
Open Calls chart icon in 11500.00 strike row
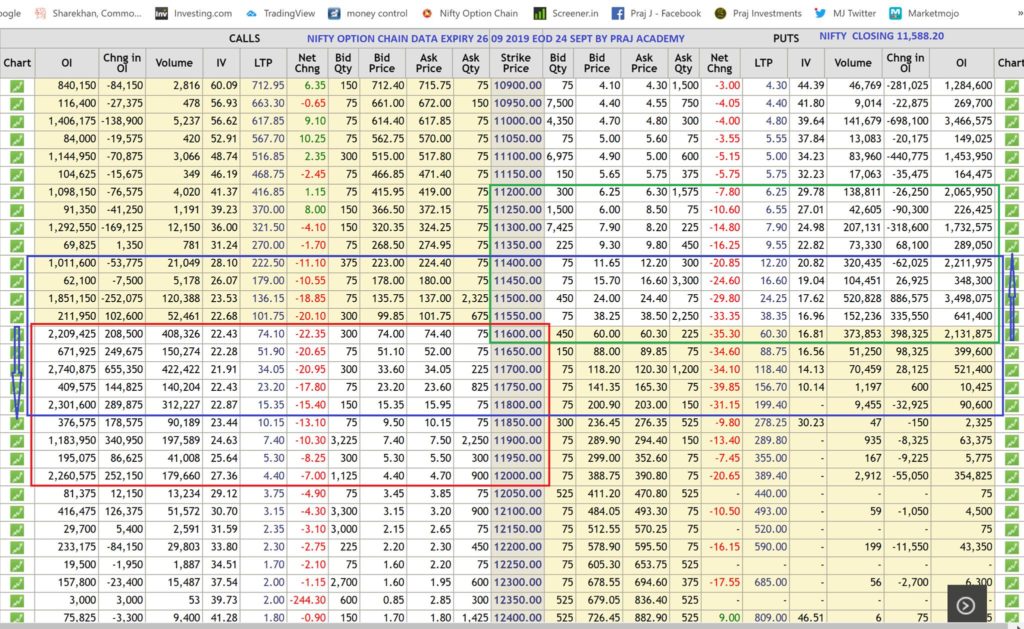[x=17, y=298]
